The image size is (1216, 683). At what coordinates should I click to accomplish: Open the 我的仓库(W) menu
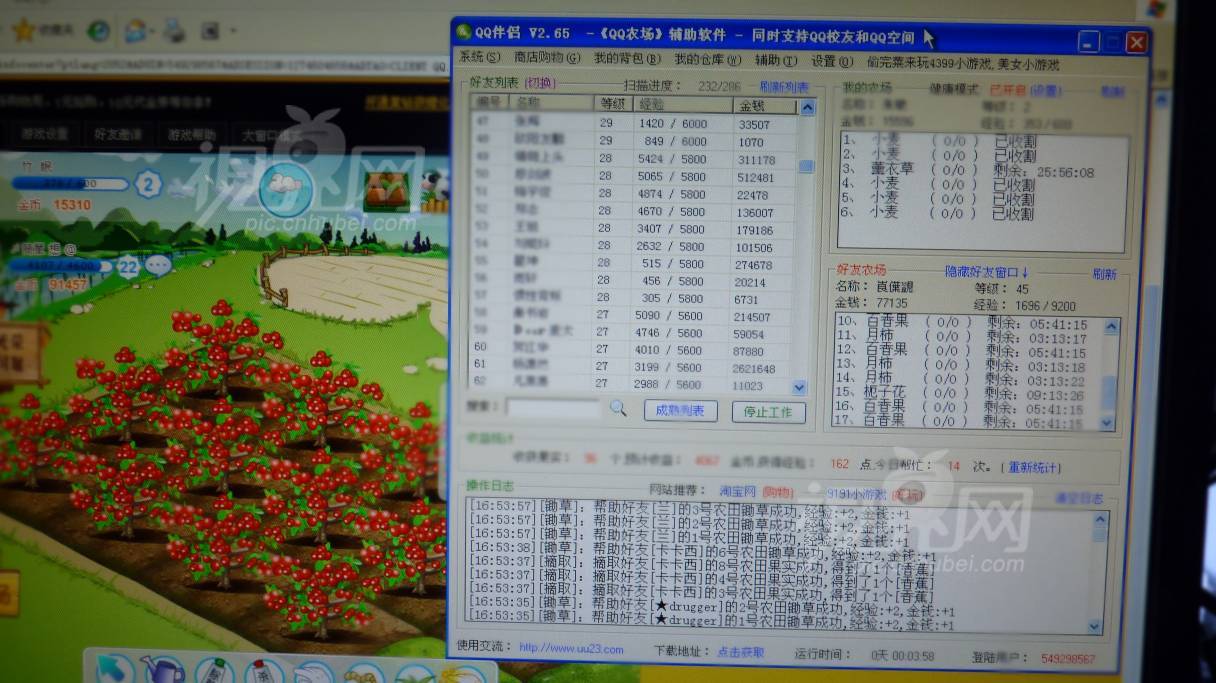pos(706,60)
